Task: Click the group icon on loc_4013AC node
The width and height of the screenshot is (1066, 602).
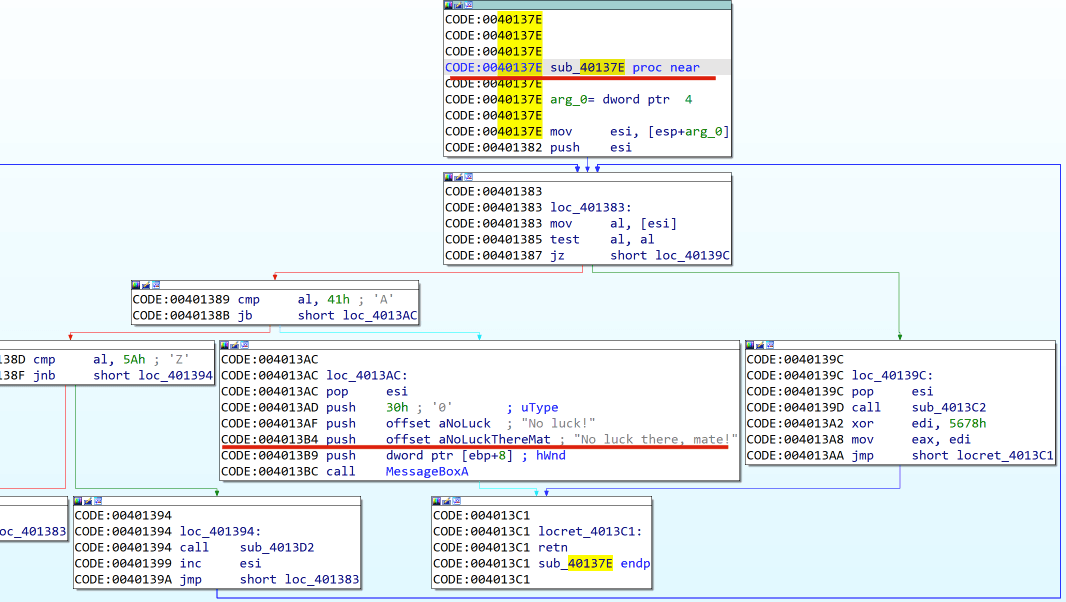Action: click(245, 345)
